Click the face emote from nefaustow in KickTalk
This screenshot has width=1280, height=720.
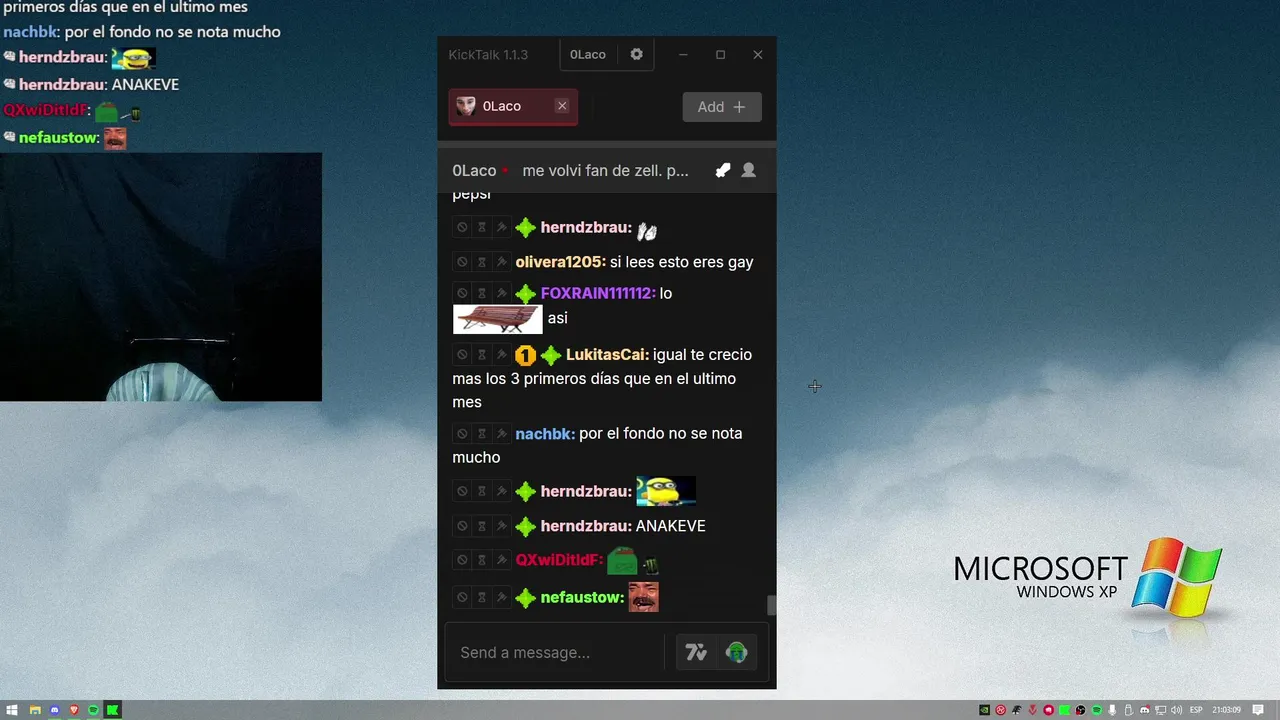click(x=643, y=597)
